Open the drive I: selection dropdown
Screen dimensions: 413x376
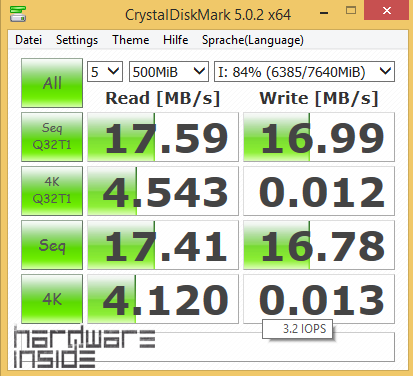pyautogui.click(x=304, y=72)
